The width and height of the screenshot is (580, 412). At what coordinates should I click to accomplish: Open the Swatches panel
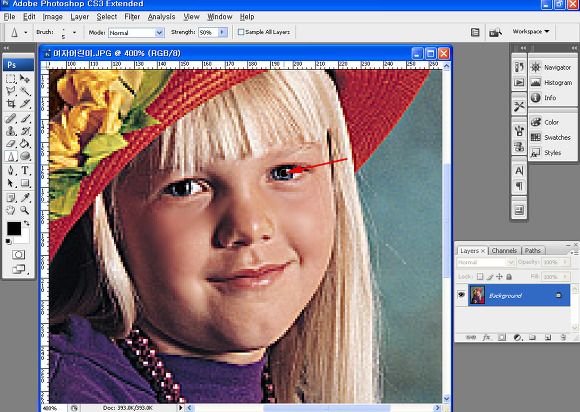coord(552,137)
